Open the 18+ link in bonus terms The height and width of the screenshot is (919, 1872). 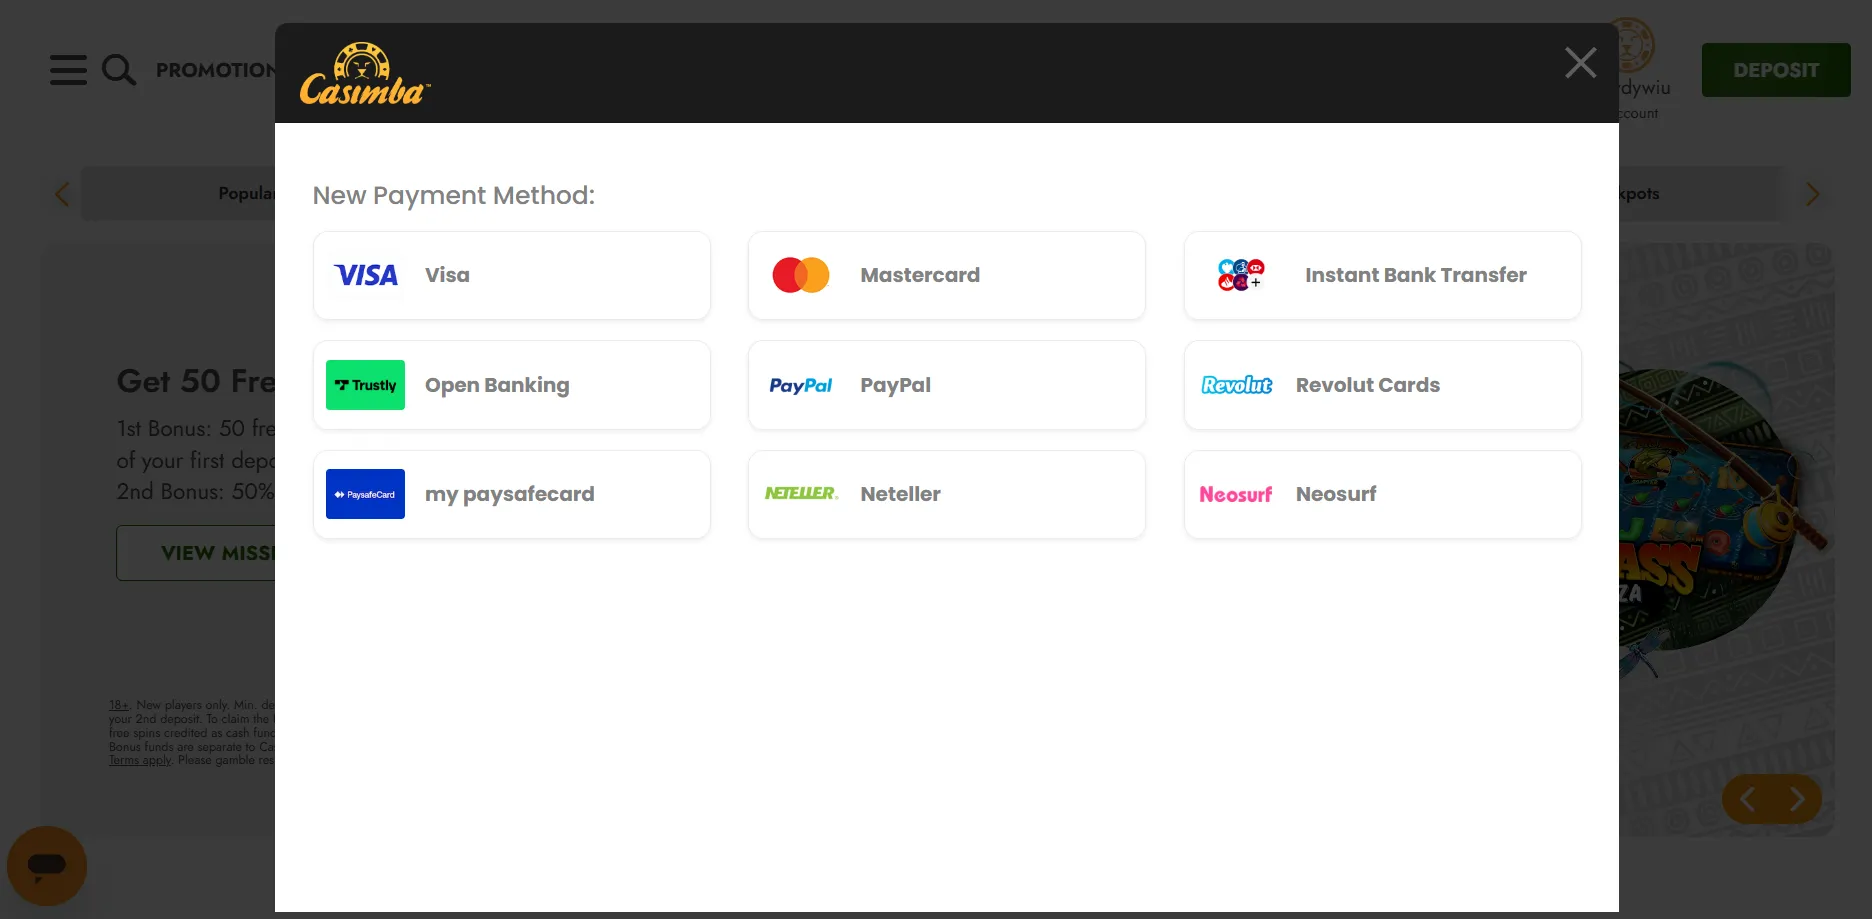119,705
